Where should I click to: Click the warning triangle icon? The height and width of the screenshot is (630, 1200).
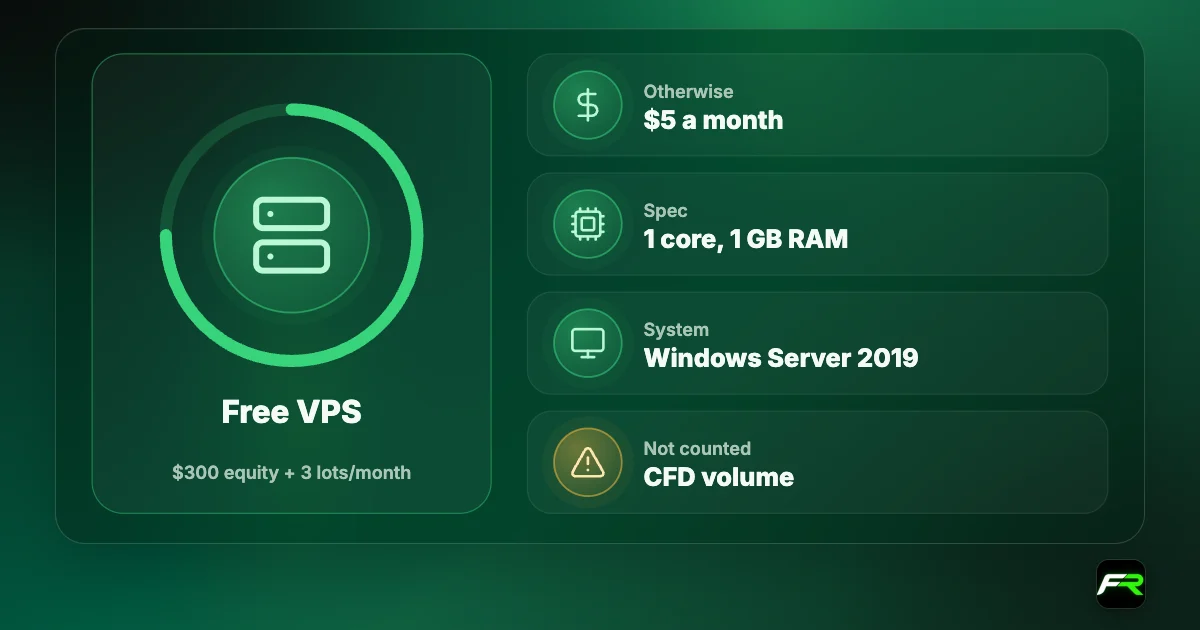(588, 462)
